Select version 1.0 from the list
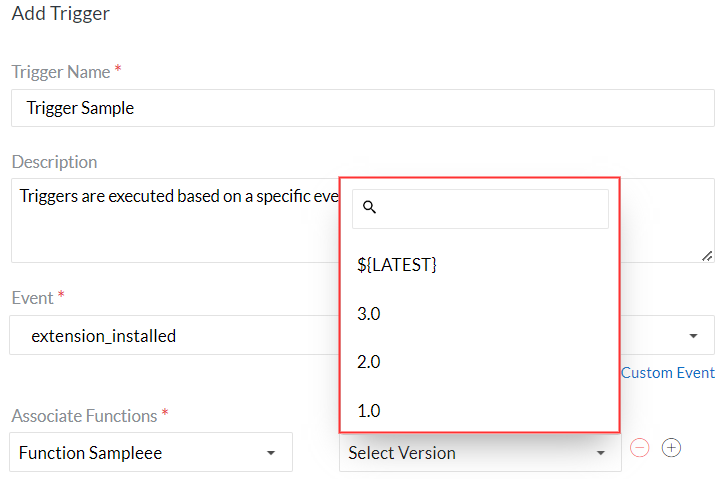This screenshot has height=479, width=725. (369, 410)
